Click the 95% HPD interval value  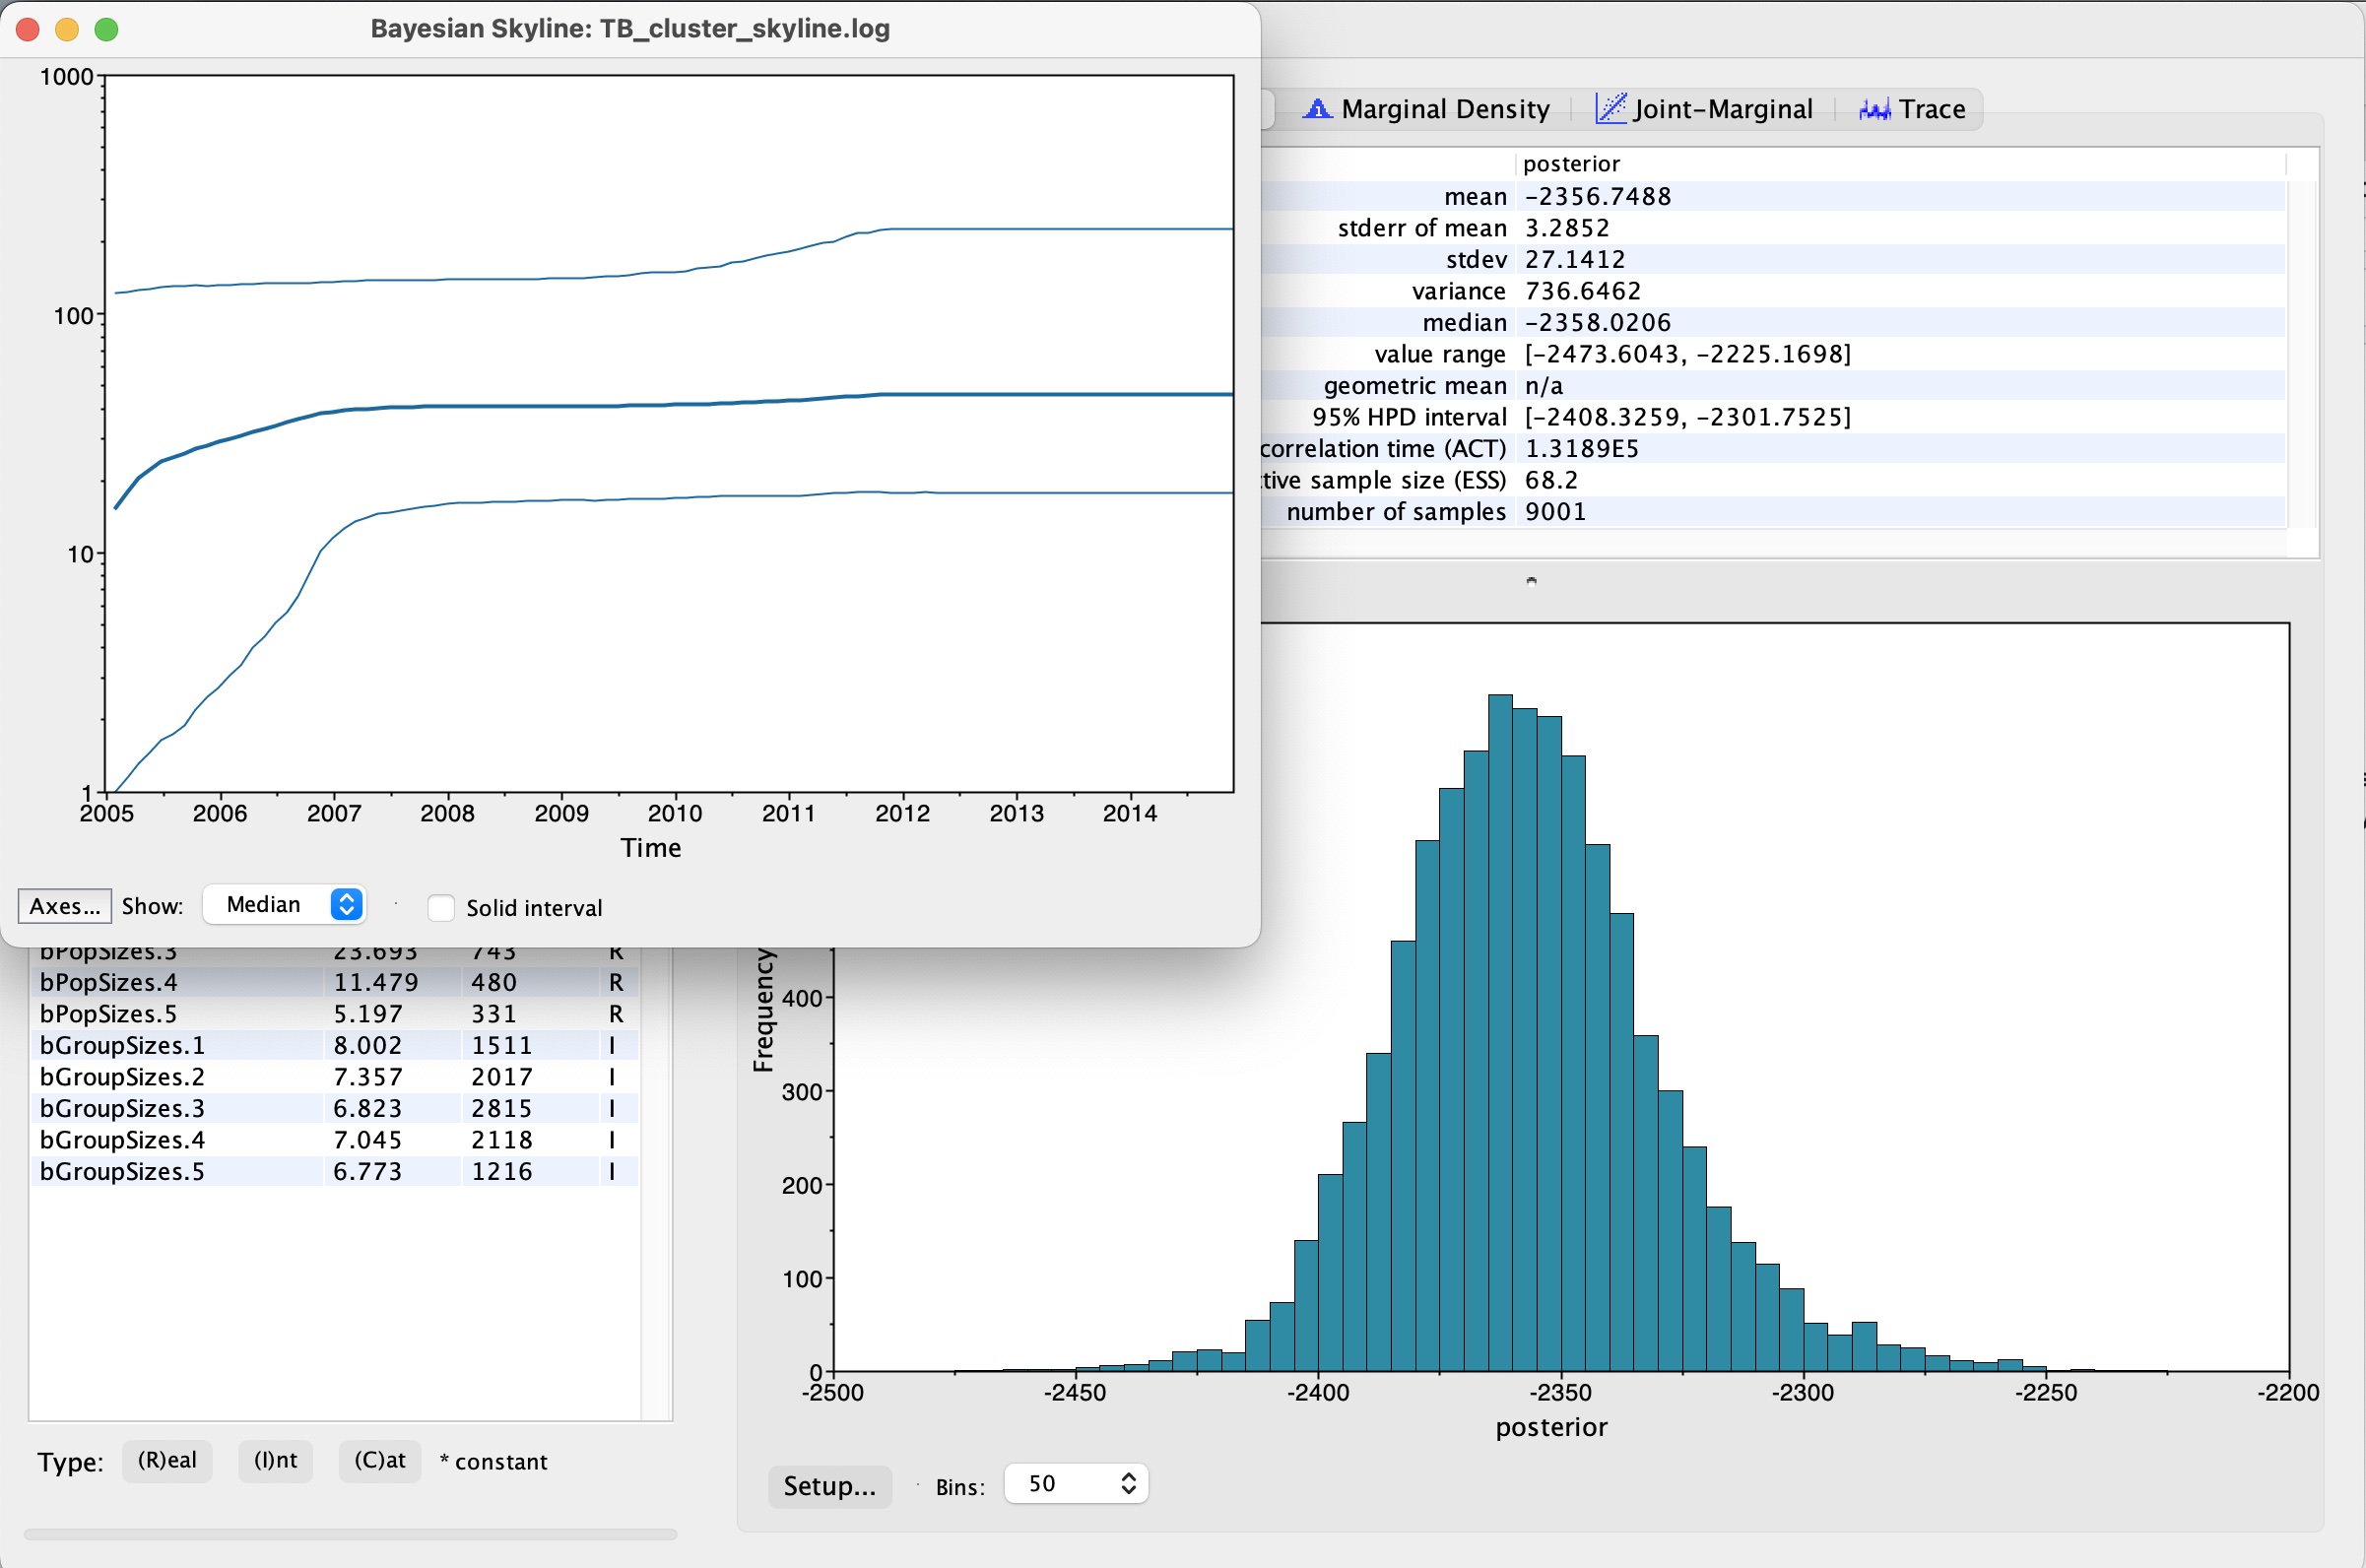pos(1687,417)
